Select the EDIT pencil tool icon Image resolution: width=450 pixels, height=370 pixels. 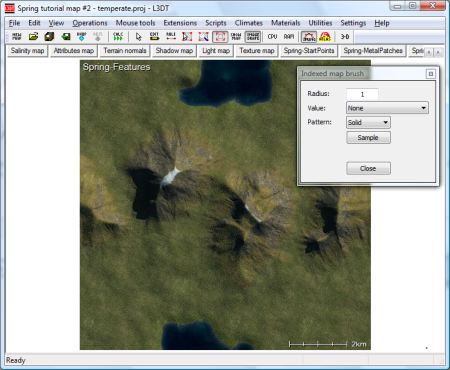(x=154, y=36)
